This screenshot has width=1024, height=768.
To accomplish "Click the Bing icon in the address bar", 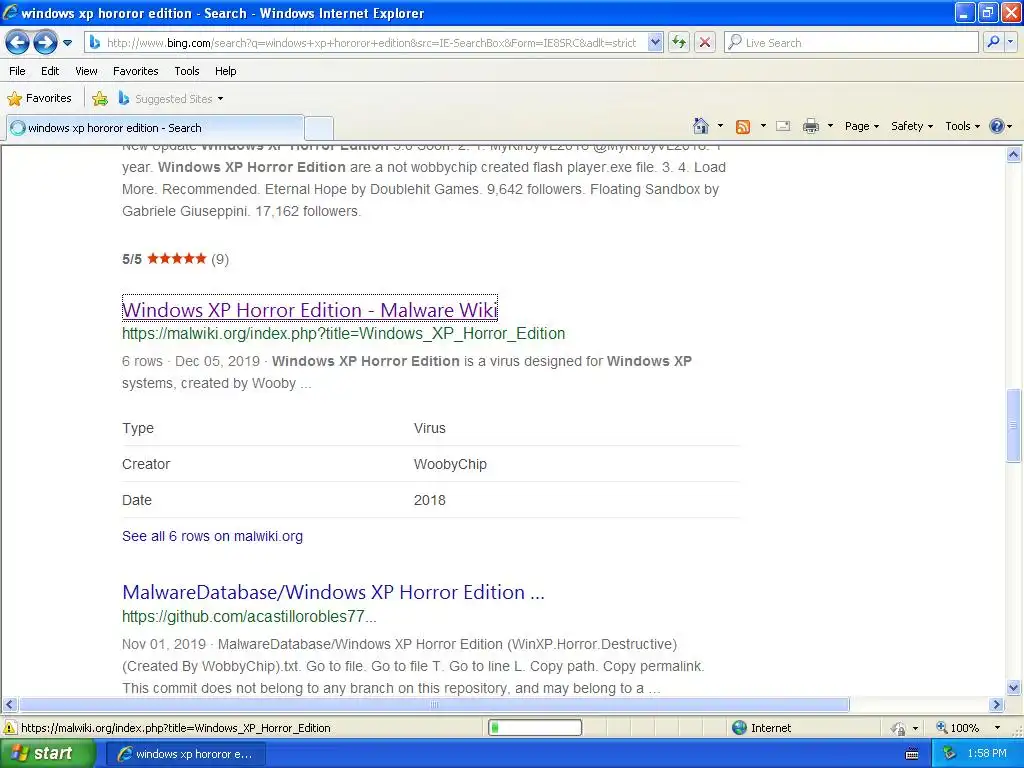I will pos(95,42).
